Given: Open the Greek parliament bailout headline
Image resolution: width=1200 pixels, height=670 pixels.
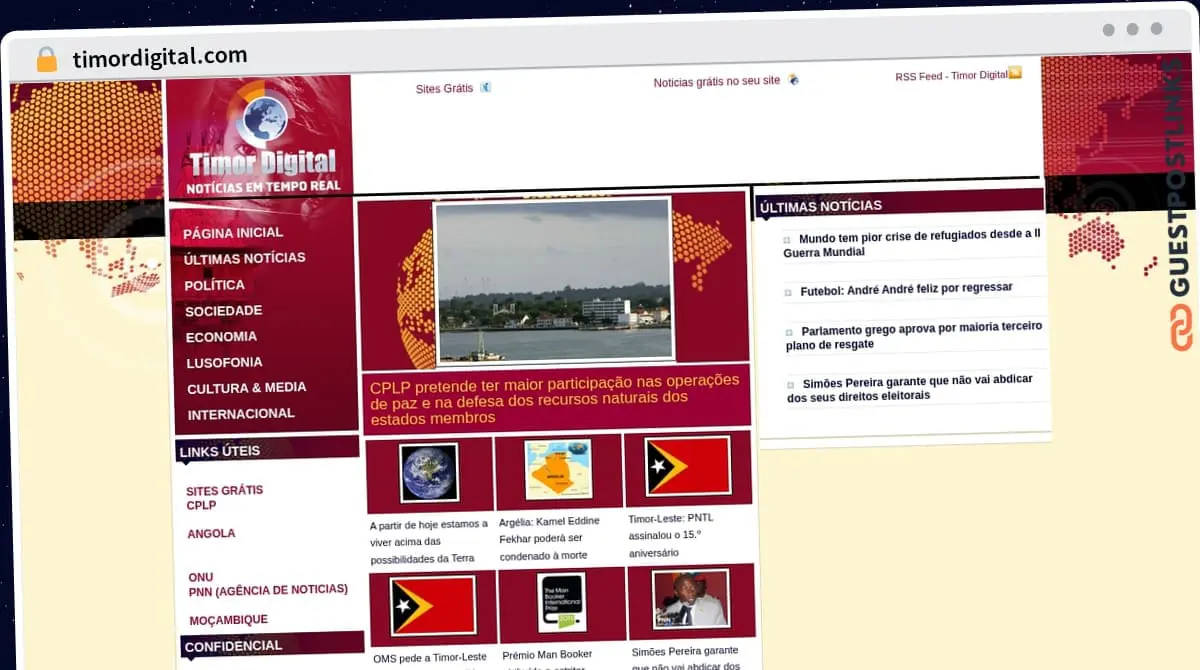Looking at the screenshot, I should click(x=913, y=335).
